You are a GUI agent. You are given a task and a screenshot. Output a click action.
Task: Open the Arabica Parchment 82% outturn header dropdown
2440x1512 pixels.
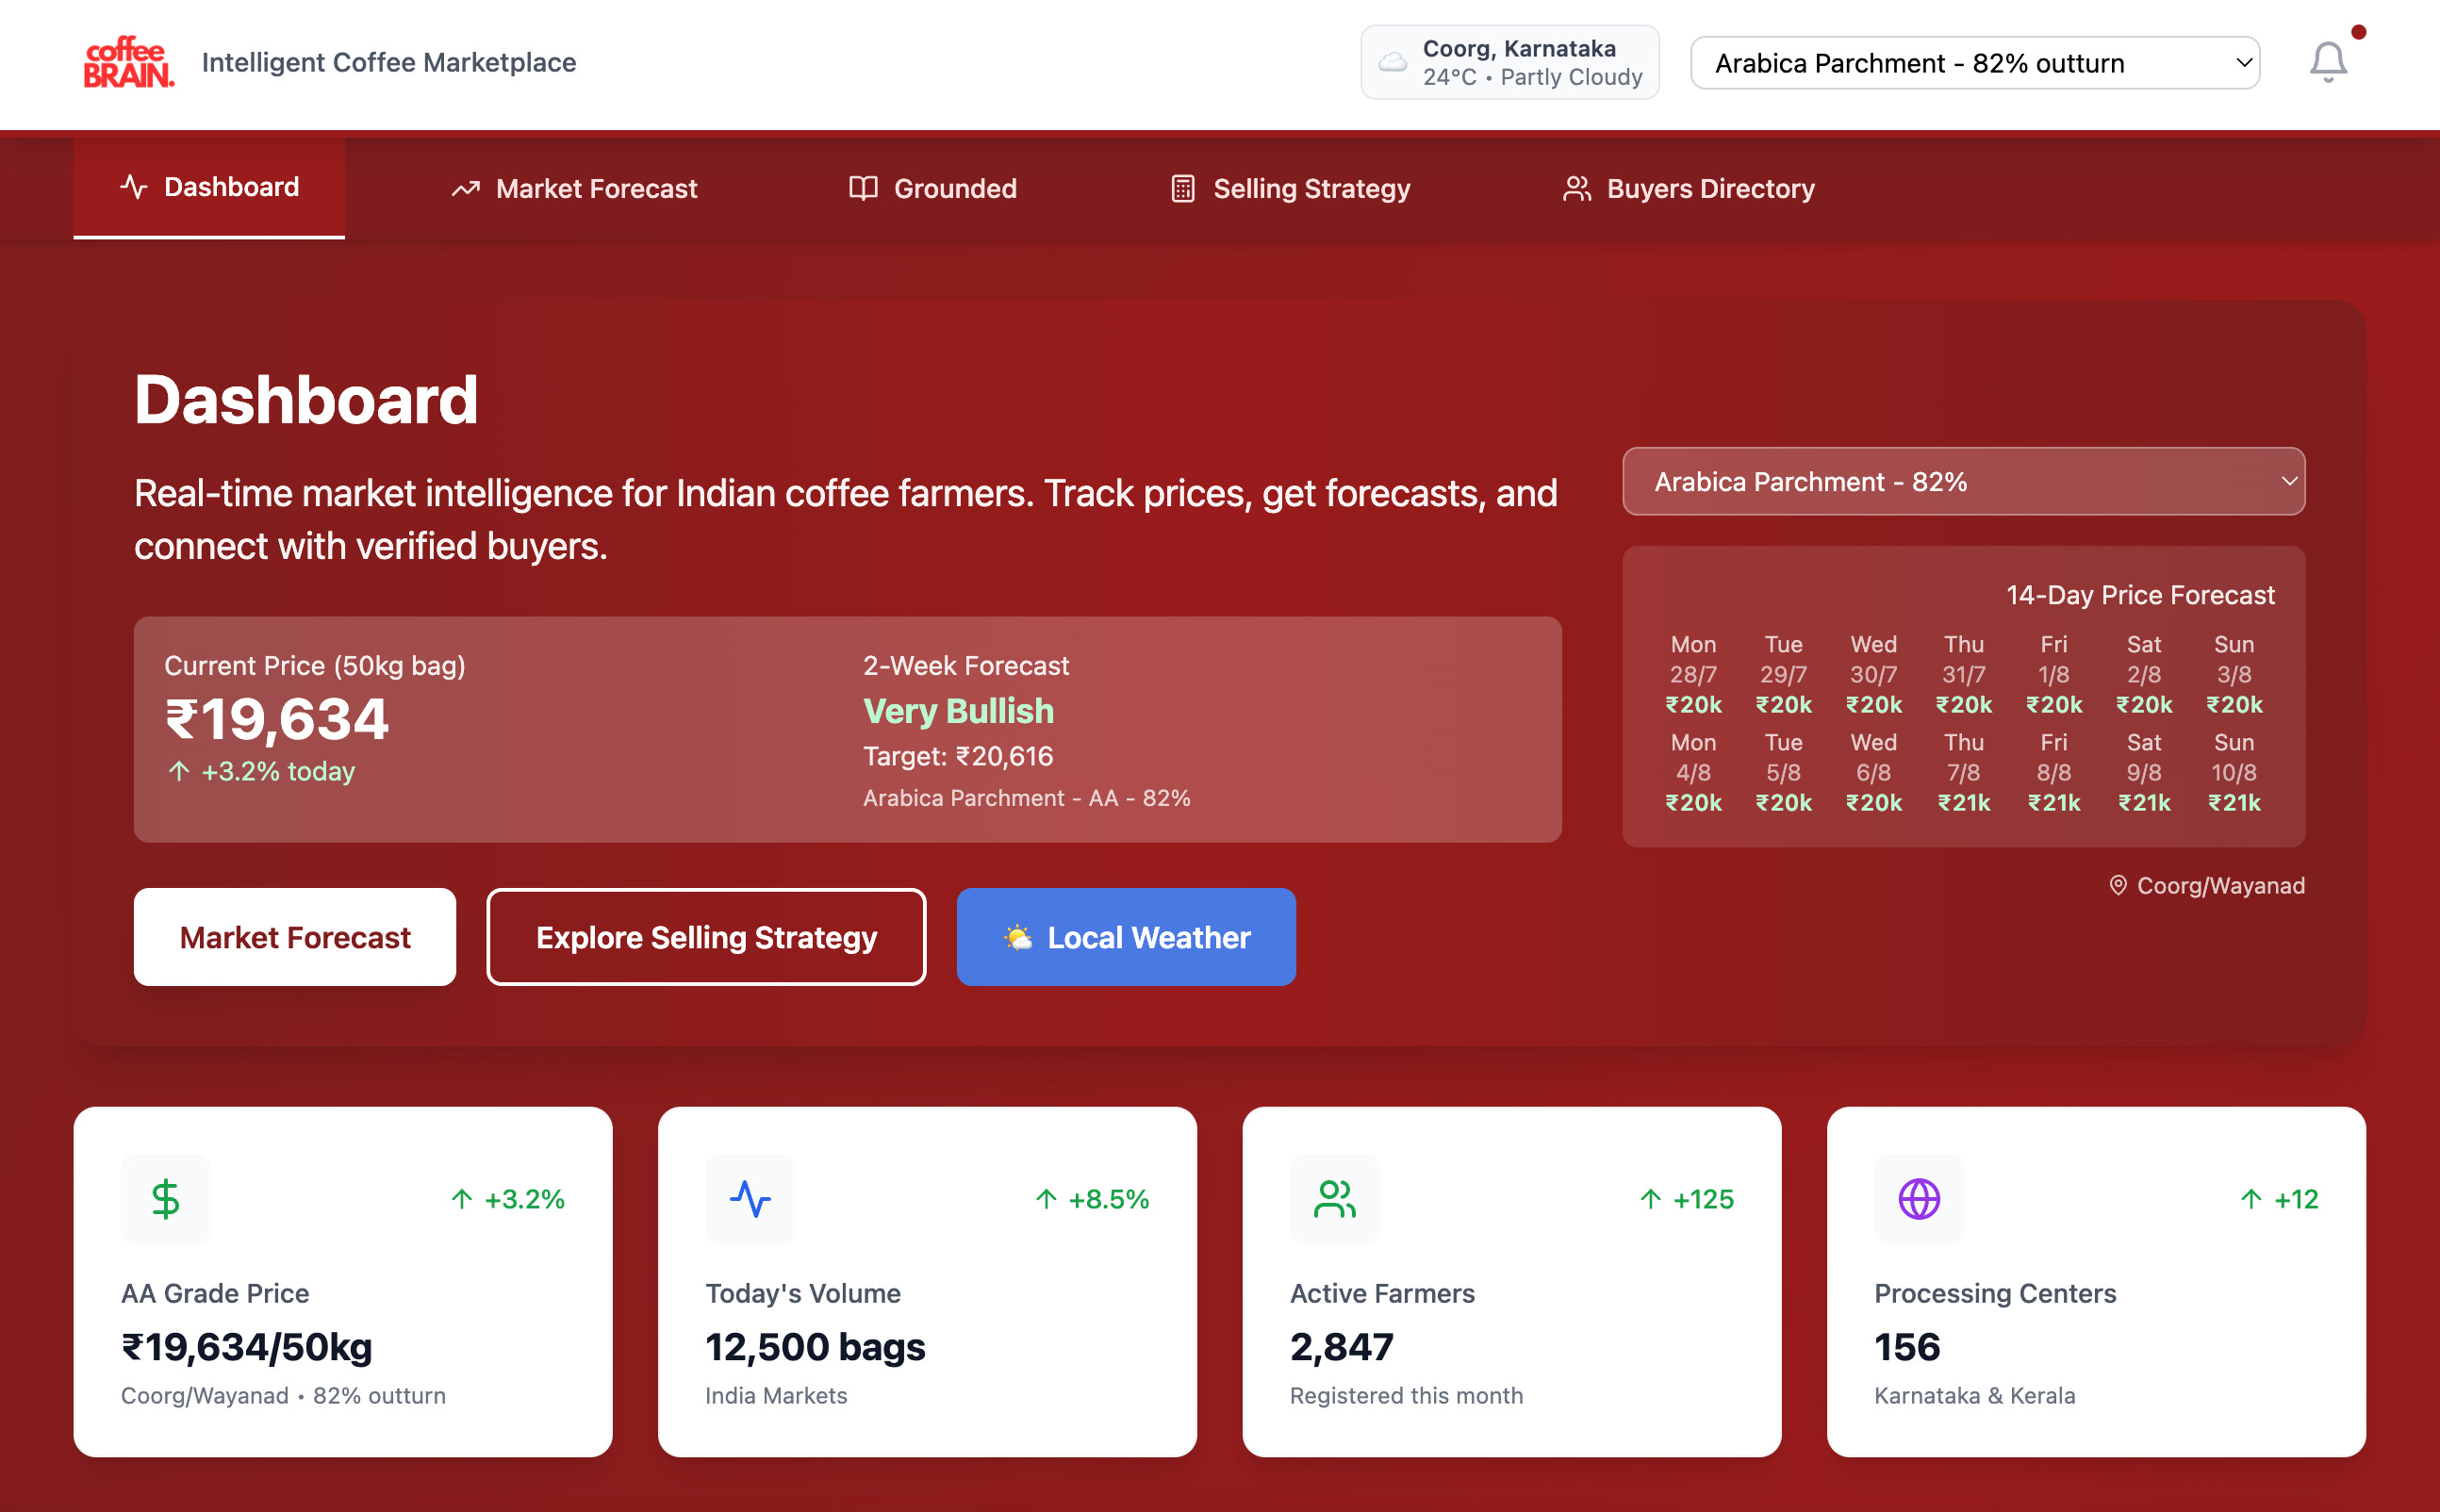pos(1974,63)
